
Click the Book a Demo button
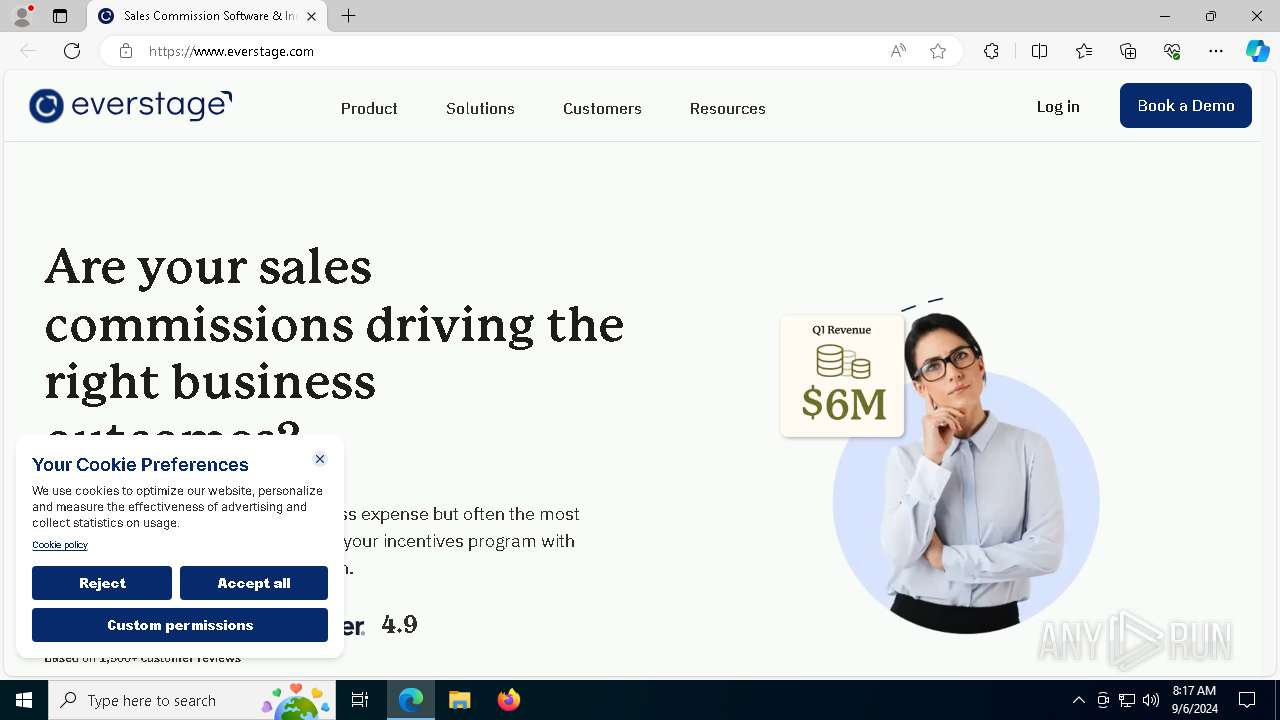[x=1186, y=105]
